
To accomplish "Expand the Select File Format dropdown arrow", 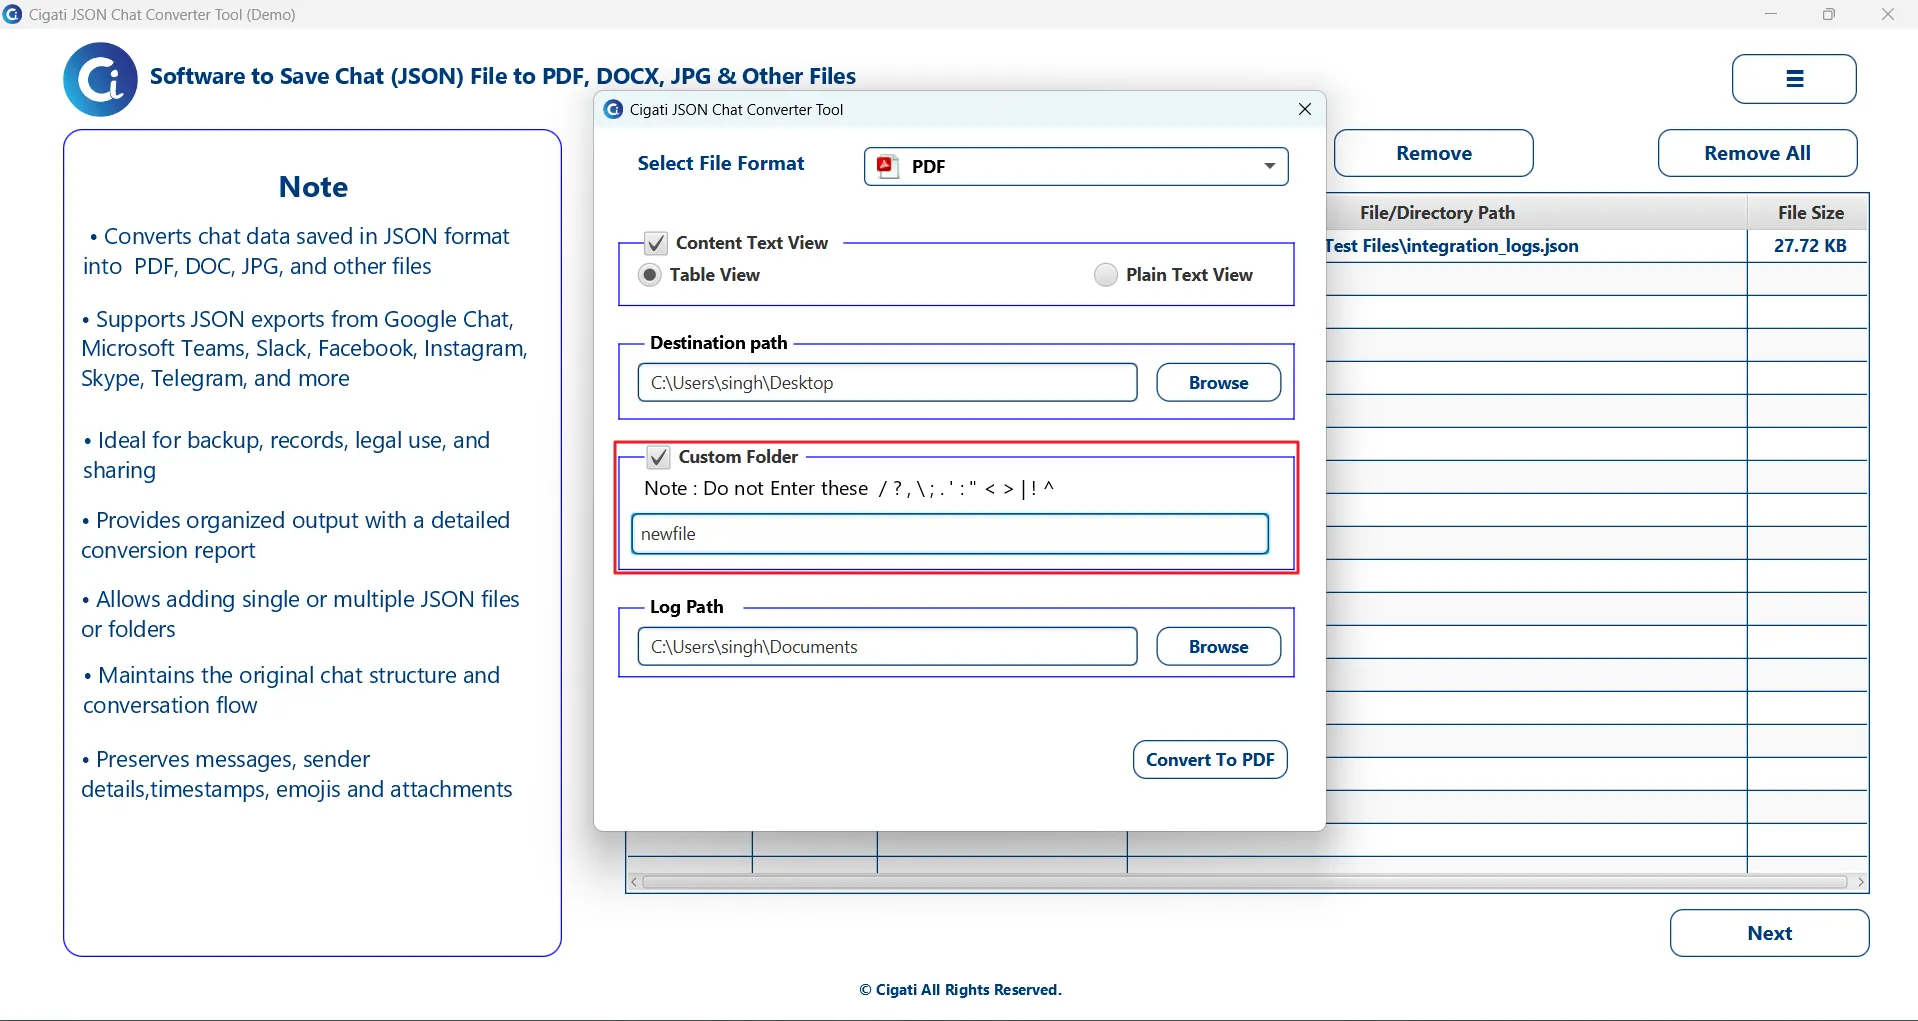I will [x=1269, y=166].
